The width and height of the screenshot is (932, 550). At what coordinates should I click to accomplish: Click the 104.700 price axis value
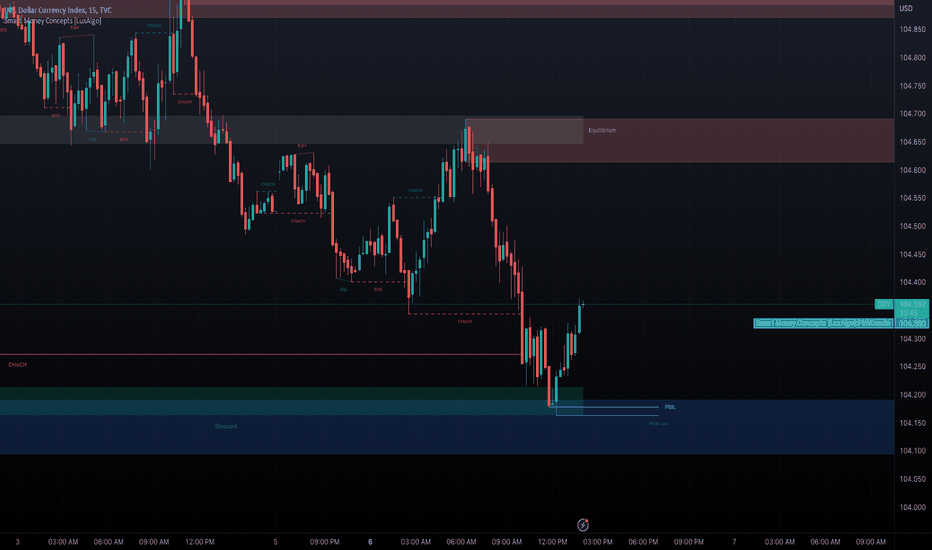tap(912, 114)
